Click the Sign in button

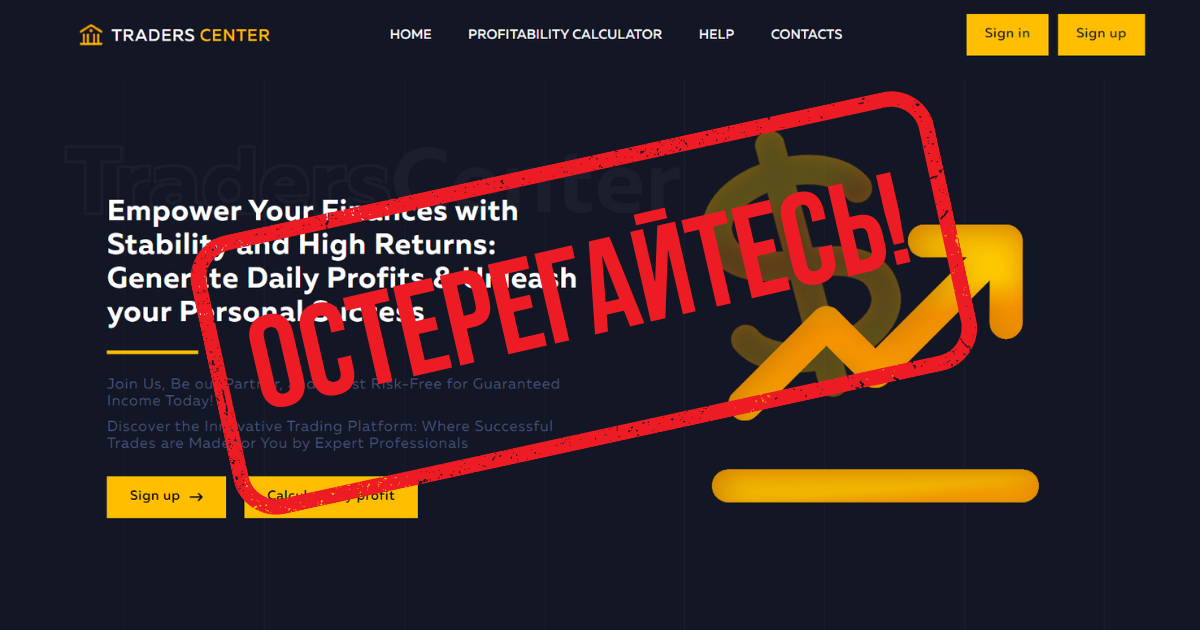point(1007,34)
